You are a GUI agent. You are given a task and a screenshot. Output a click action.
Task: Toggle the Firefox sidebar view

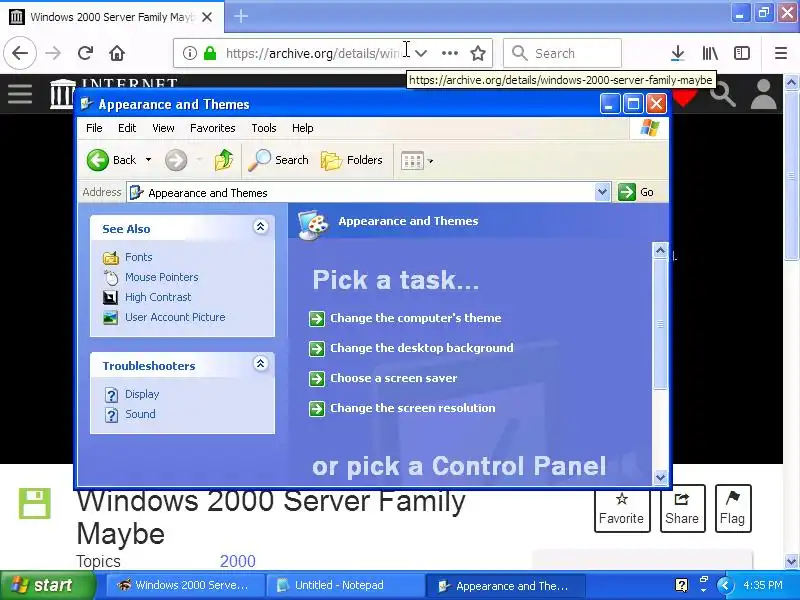[x=742, y=53]
